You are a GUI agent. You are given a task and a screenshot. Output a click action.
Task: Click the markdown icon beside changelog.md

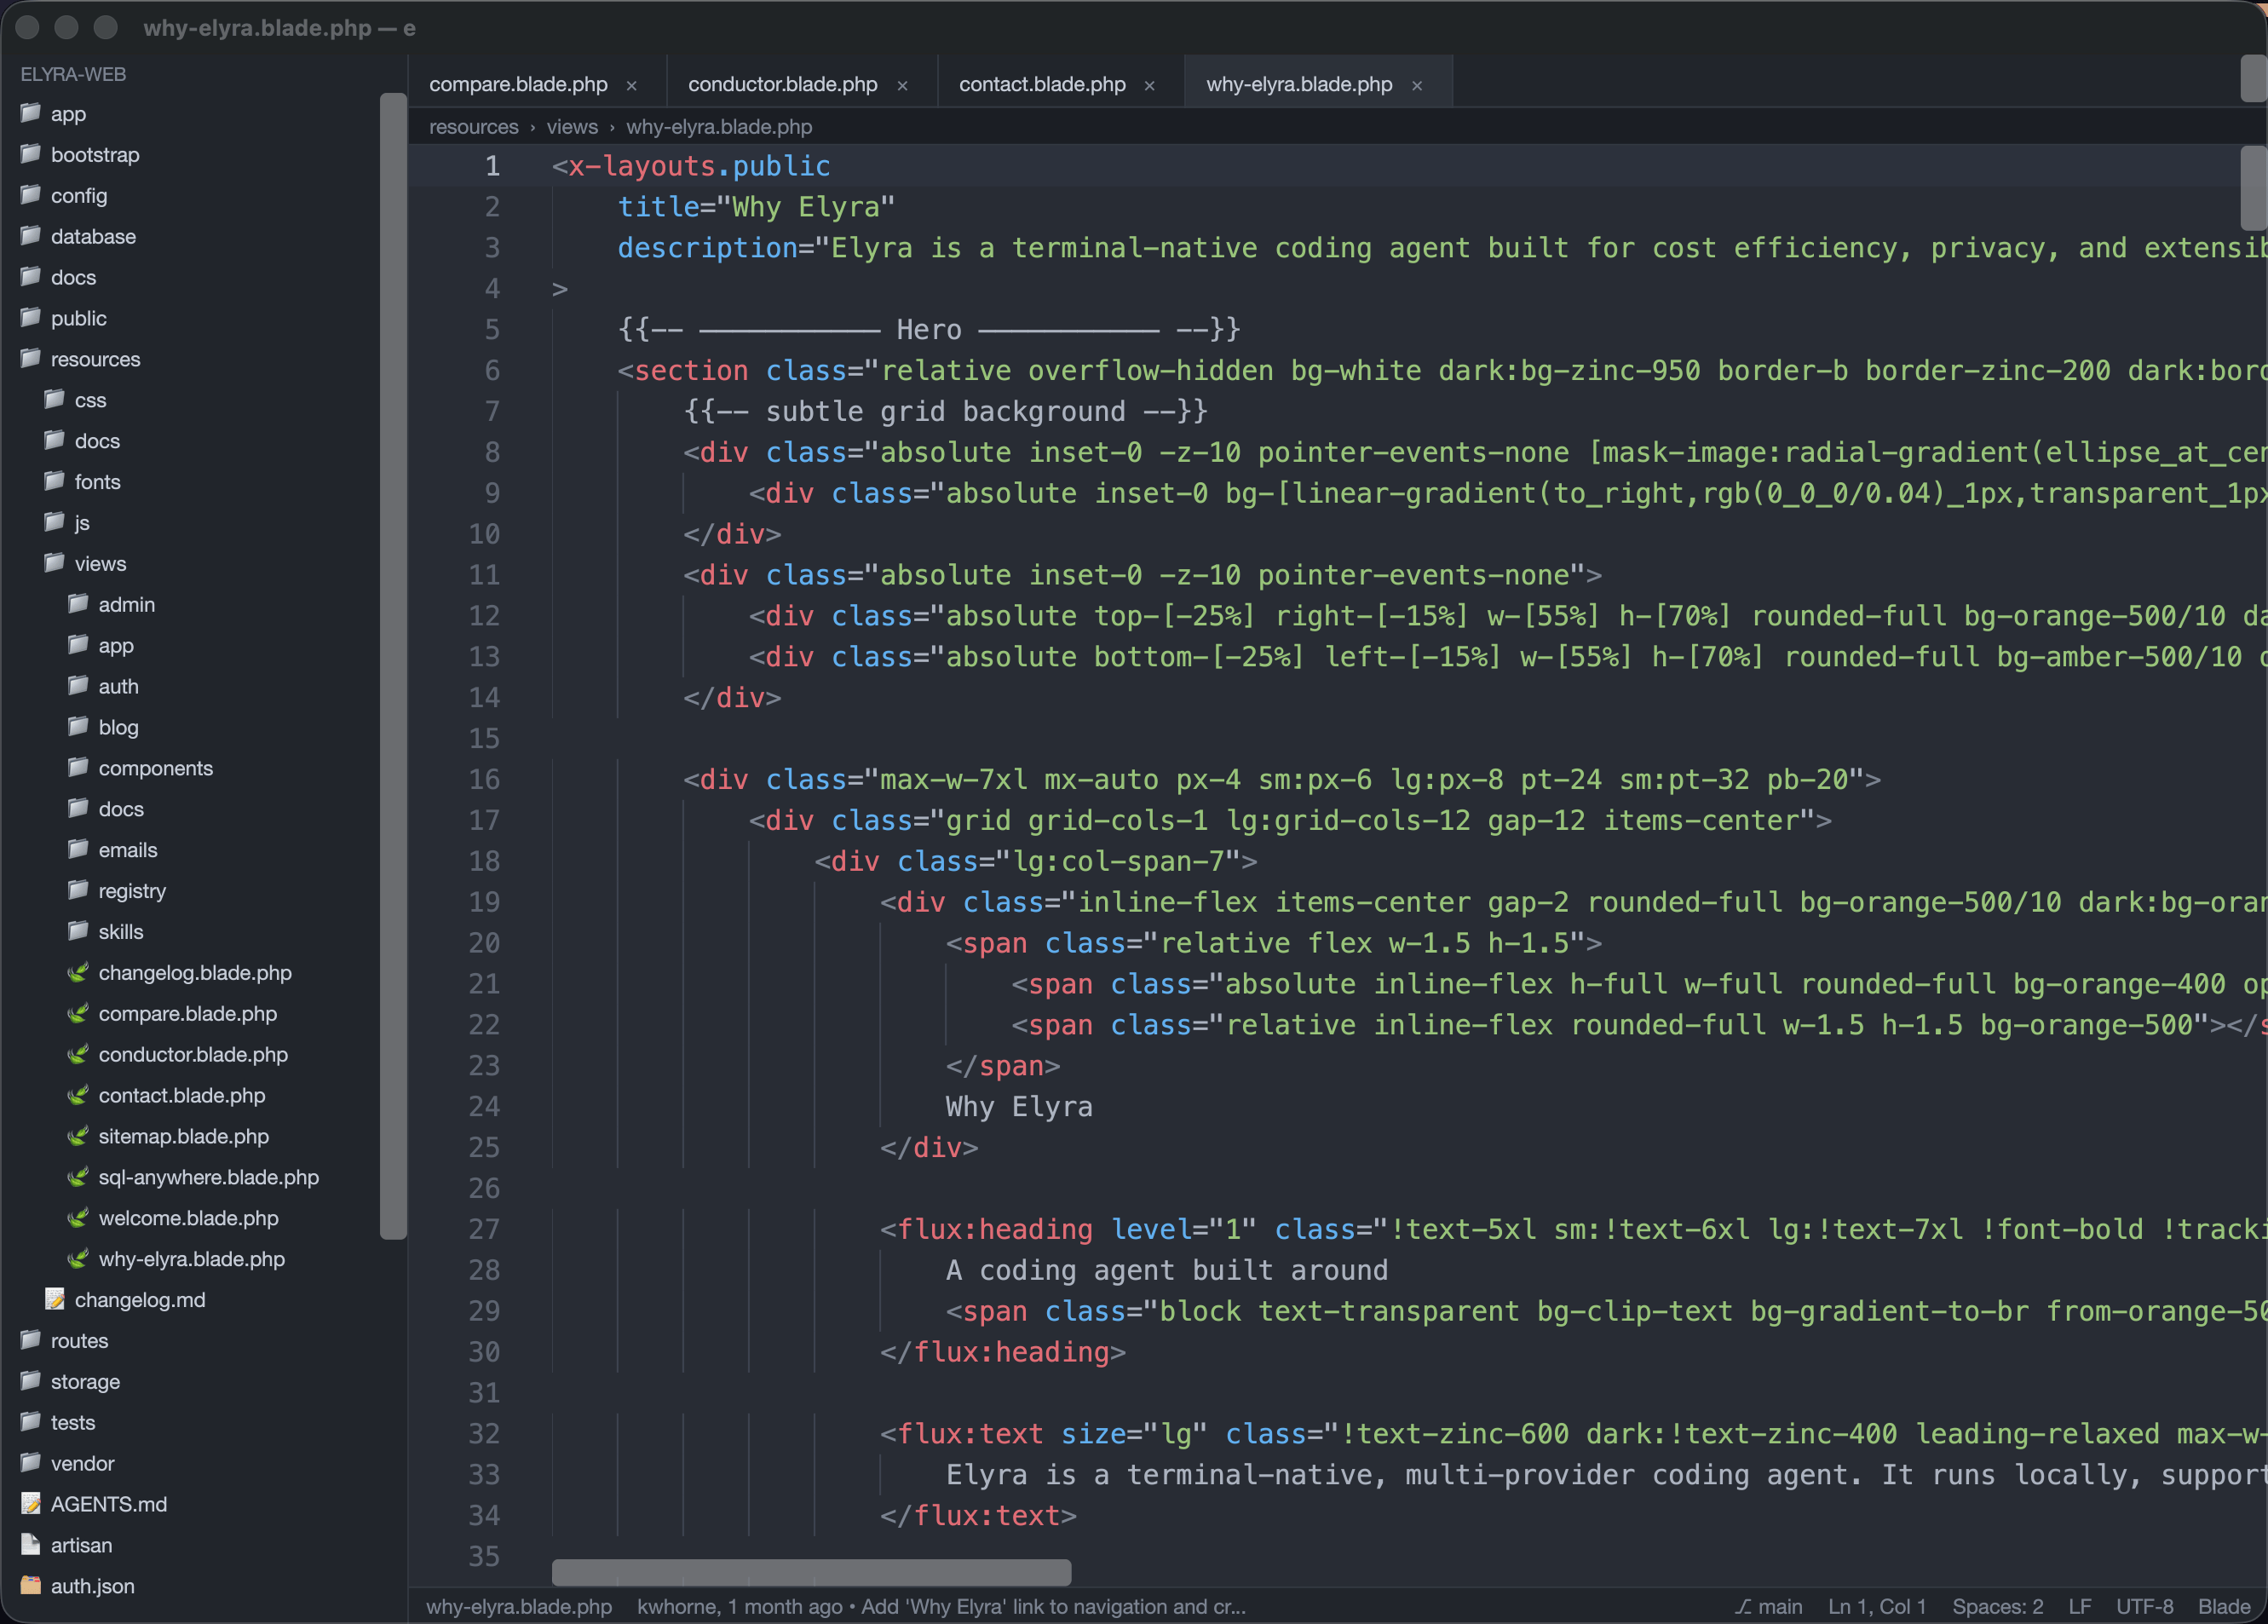pyautogui.click(x=55, y=1299)
